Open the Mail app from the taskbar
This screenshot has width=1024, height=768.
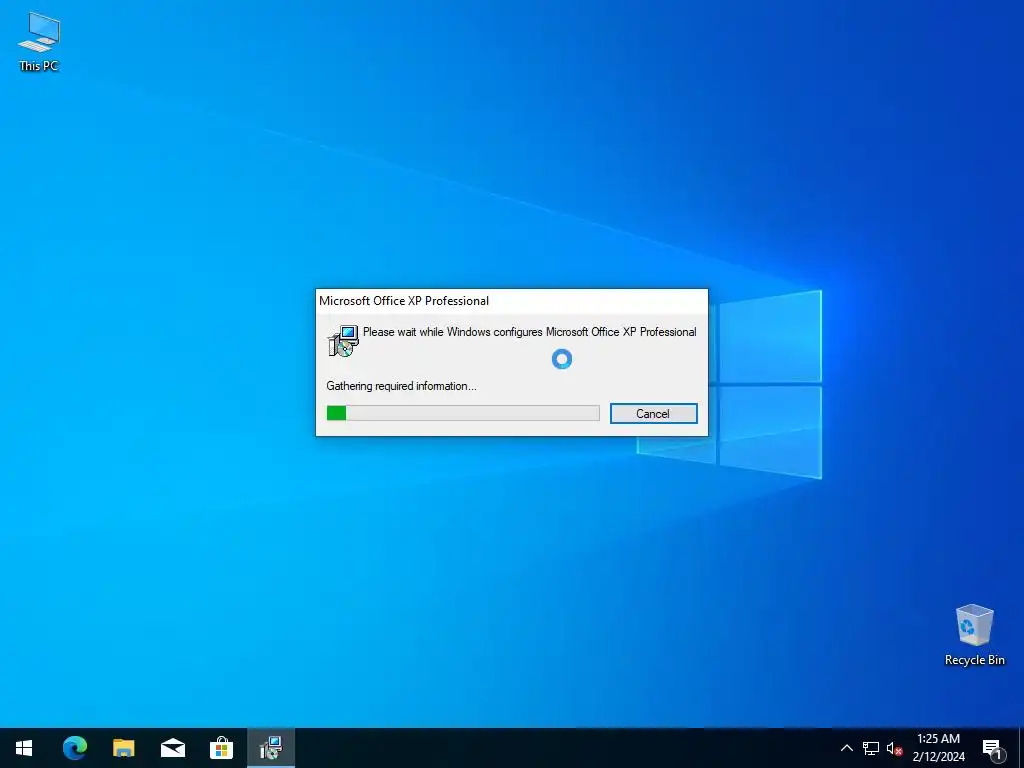point(172,748)
